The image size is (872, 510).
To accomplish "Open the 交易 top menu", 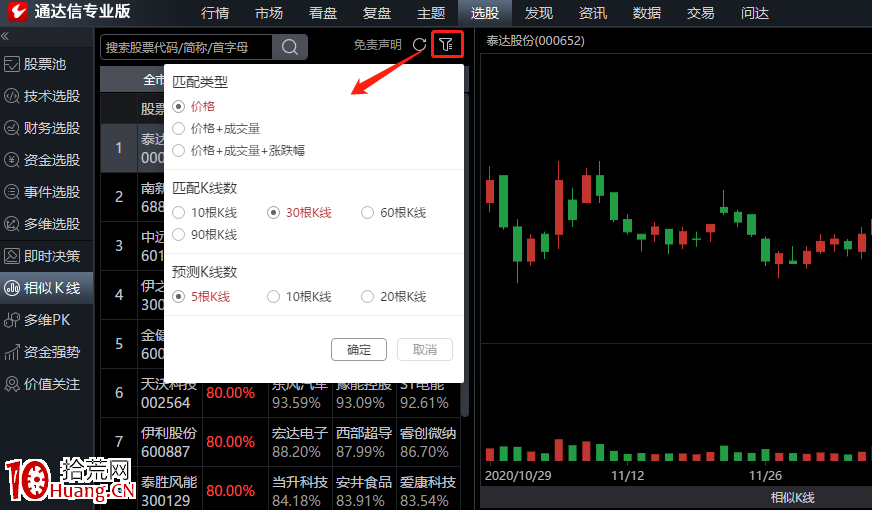I will [x=701, y=13].
